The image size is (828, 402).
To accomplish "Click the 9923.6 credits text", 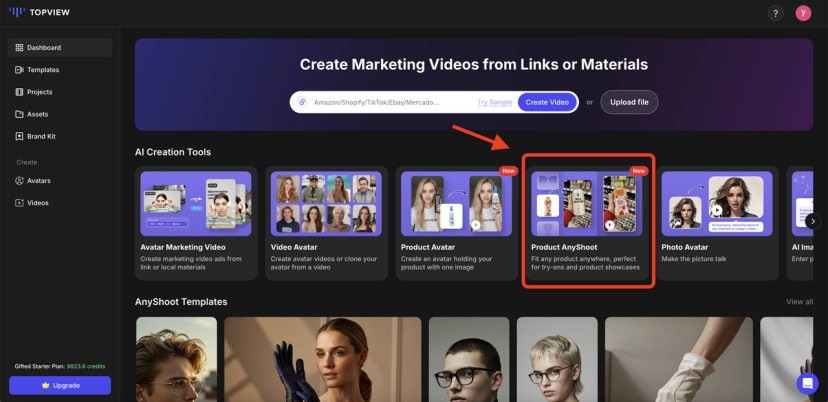I will 86,366.
